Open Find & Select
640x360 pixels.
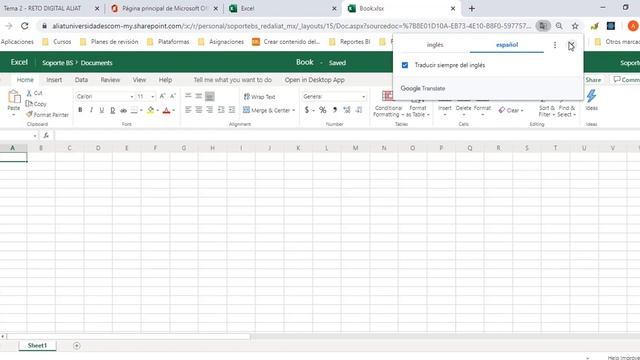(x=567, y=108)
